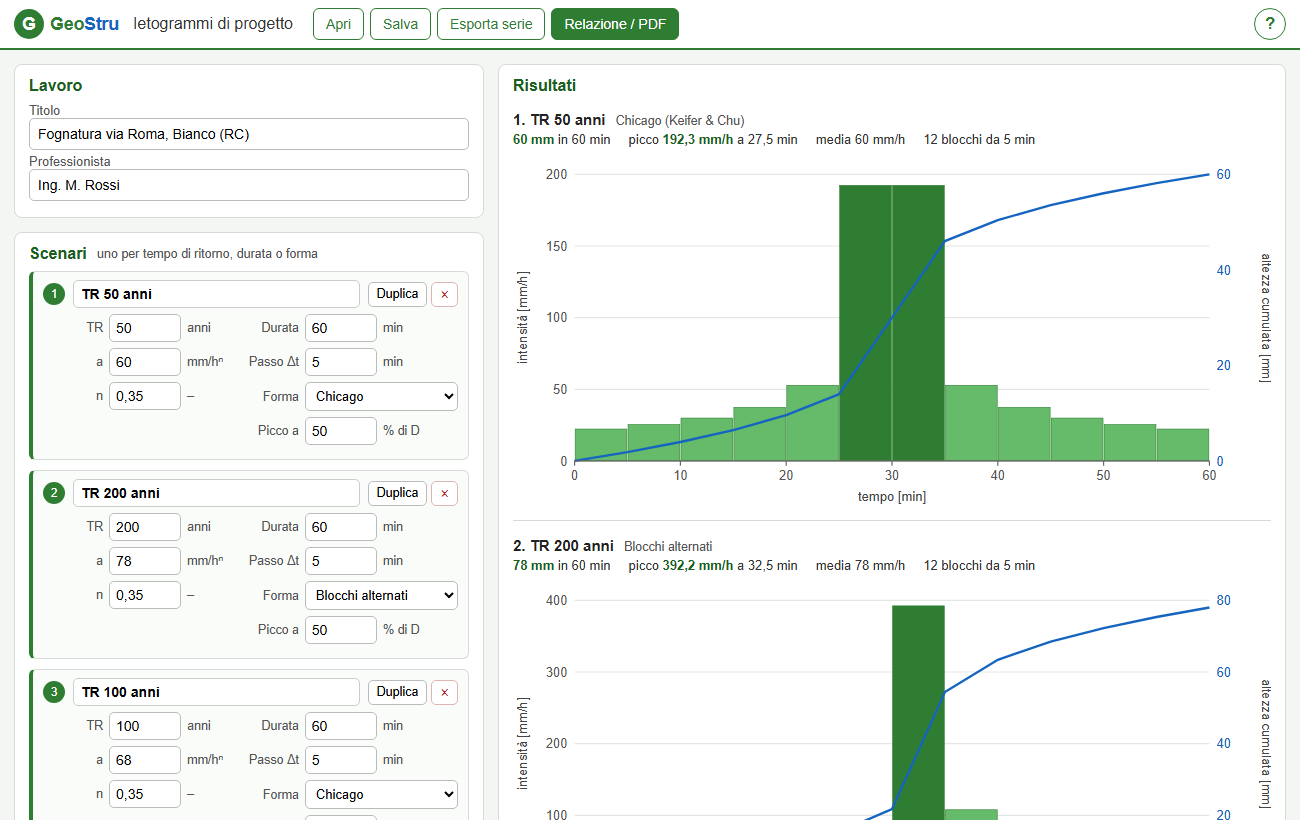
Task: Click the Durata field in TR 200 anni scenario
Action: tap(341, 527)
